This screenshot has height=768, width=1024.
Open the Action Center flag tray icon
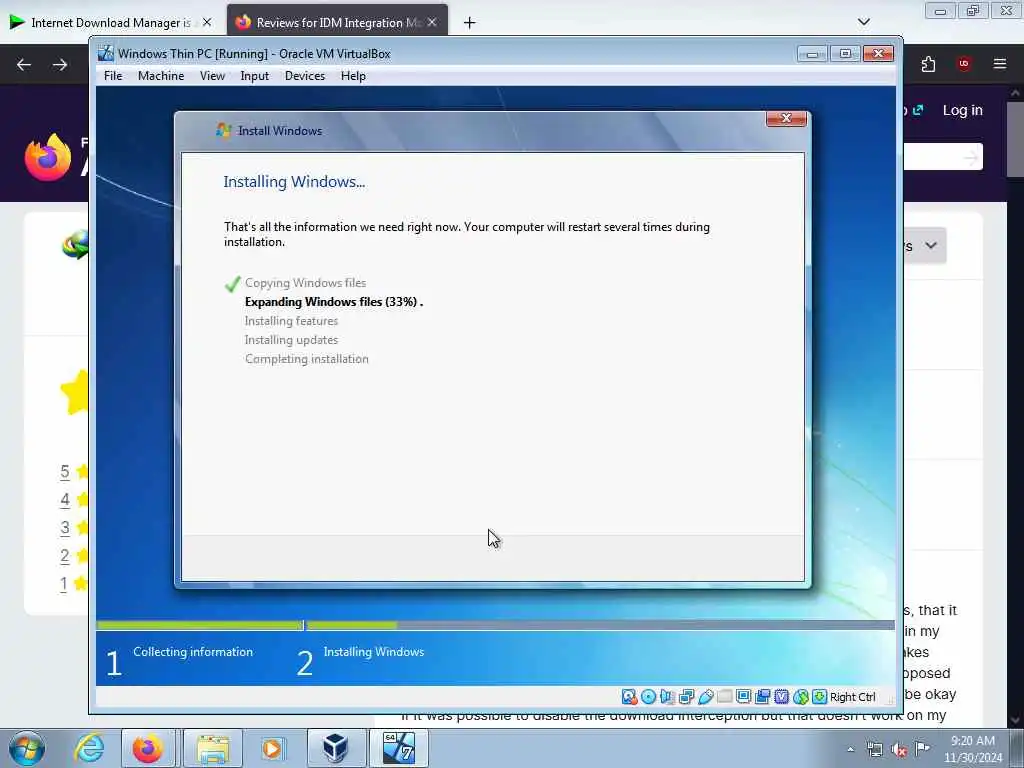click(922, 748)
